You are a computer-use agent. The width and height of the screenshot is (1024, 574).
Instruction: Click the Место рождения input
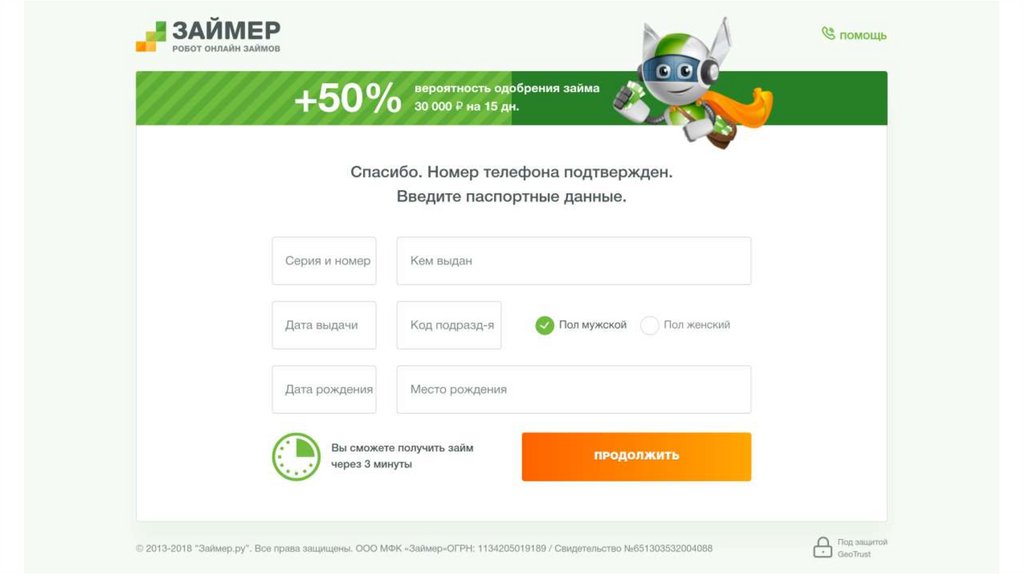[573, 389]
